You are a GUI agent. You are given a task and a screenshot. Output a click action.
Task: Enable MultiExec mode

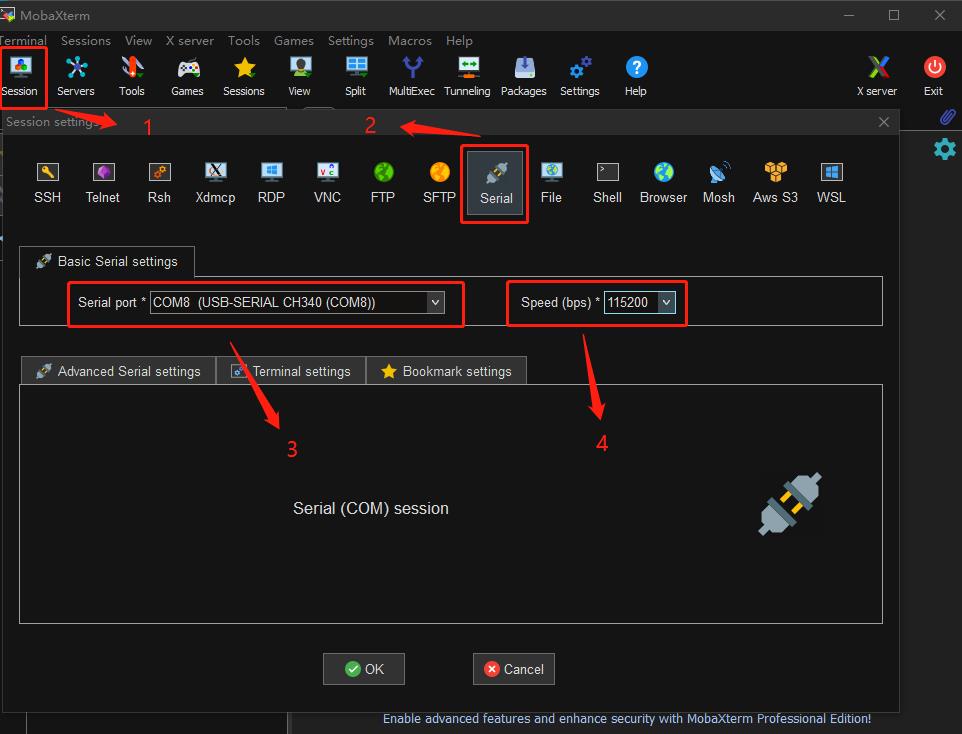[412, 77]
